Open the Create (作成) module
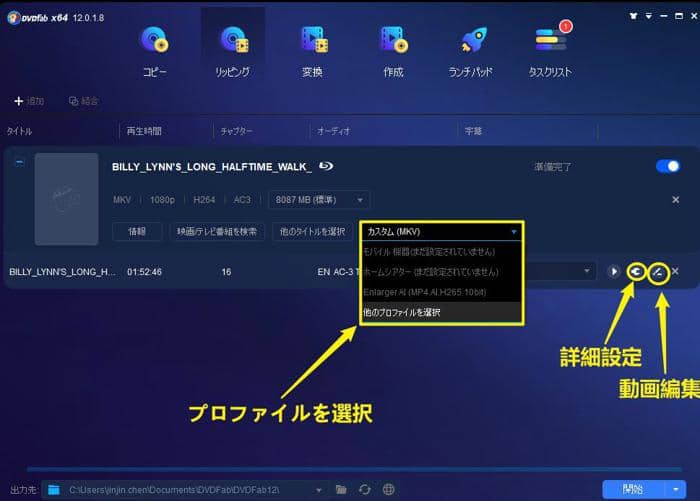The image size is (700, 501). coord(393,51)
